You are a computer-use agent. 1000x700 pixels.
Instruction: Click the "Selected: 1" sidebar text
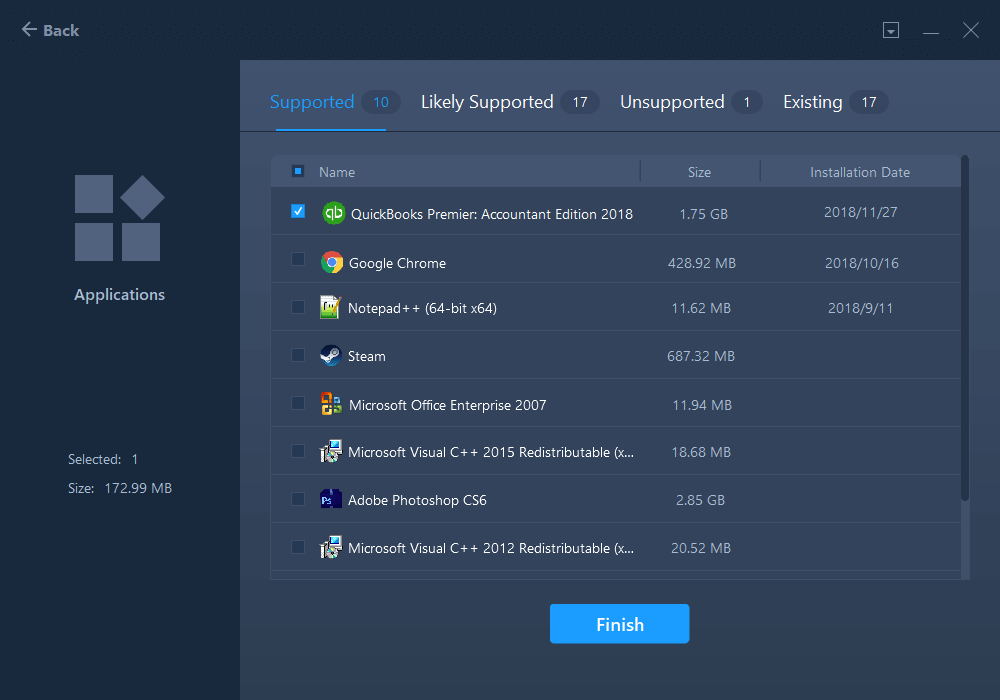[x=103, y=459]
